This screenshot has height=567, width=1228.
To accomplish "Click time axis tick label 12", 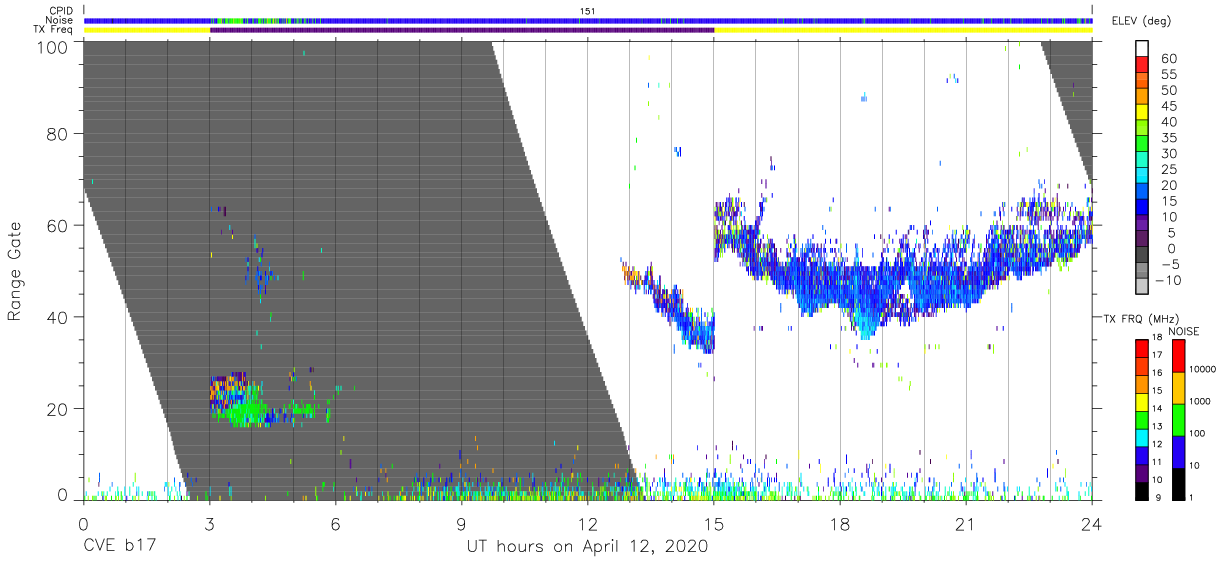I will 588,524.
